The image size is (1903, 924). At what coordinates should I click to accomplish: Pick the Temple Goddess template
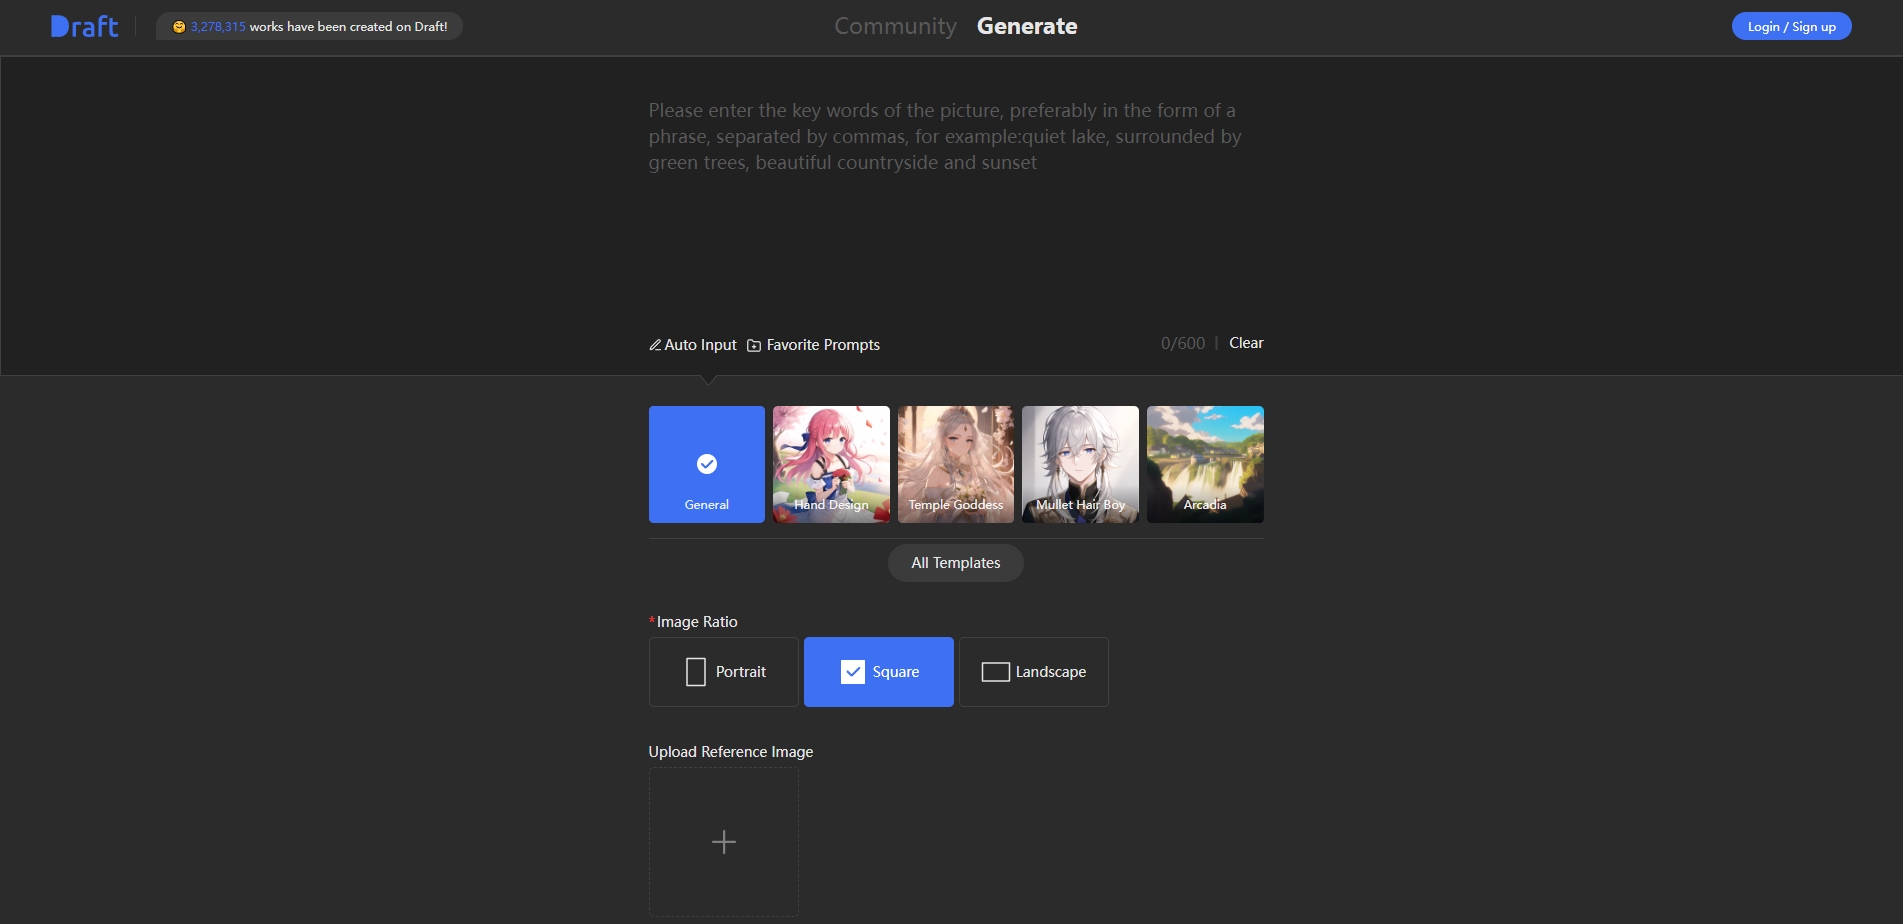coord(956,464)
